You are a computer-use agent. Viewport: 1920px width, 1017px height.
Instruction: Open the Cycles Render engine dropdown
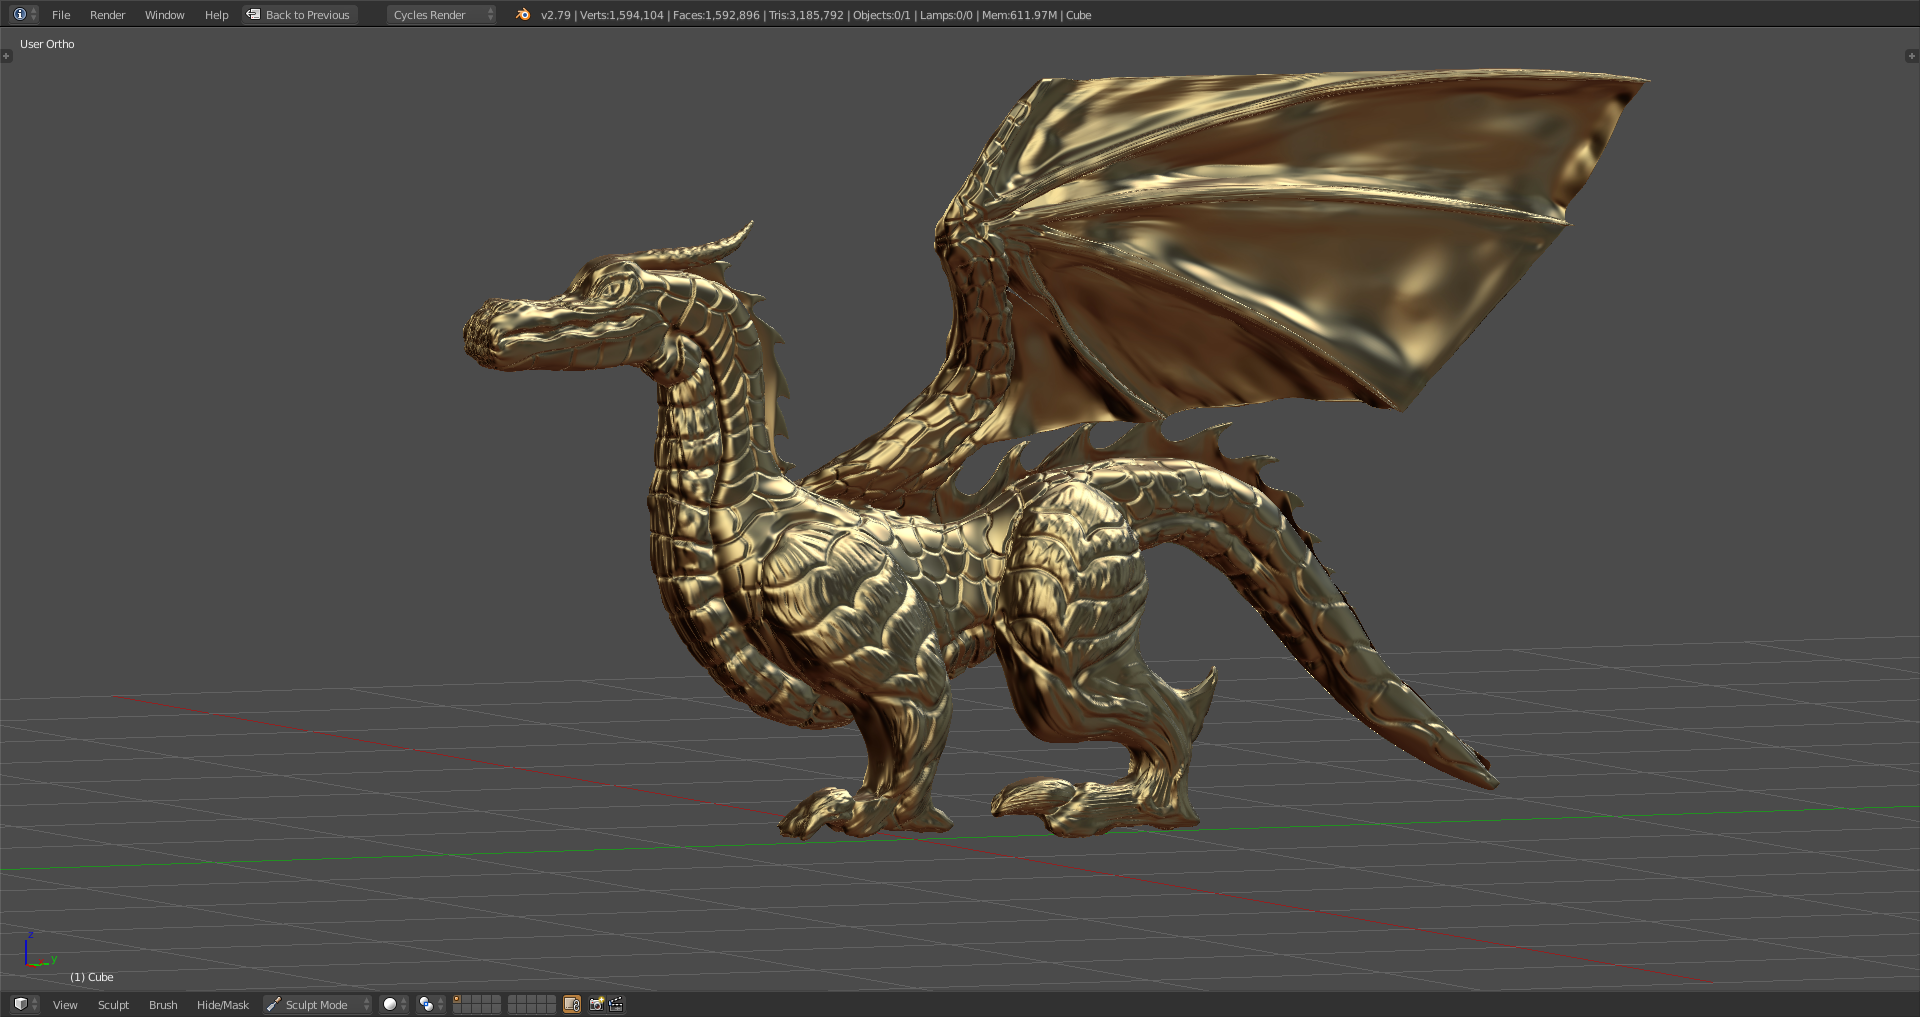(441, 15)
